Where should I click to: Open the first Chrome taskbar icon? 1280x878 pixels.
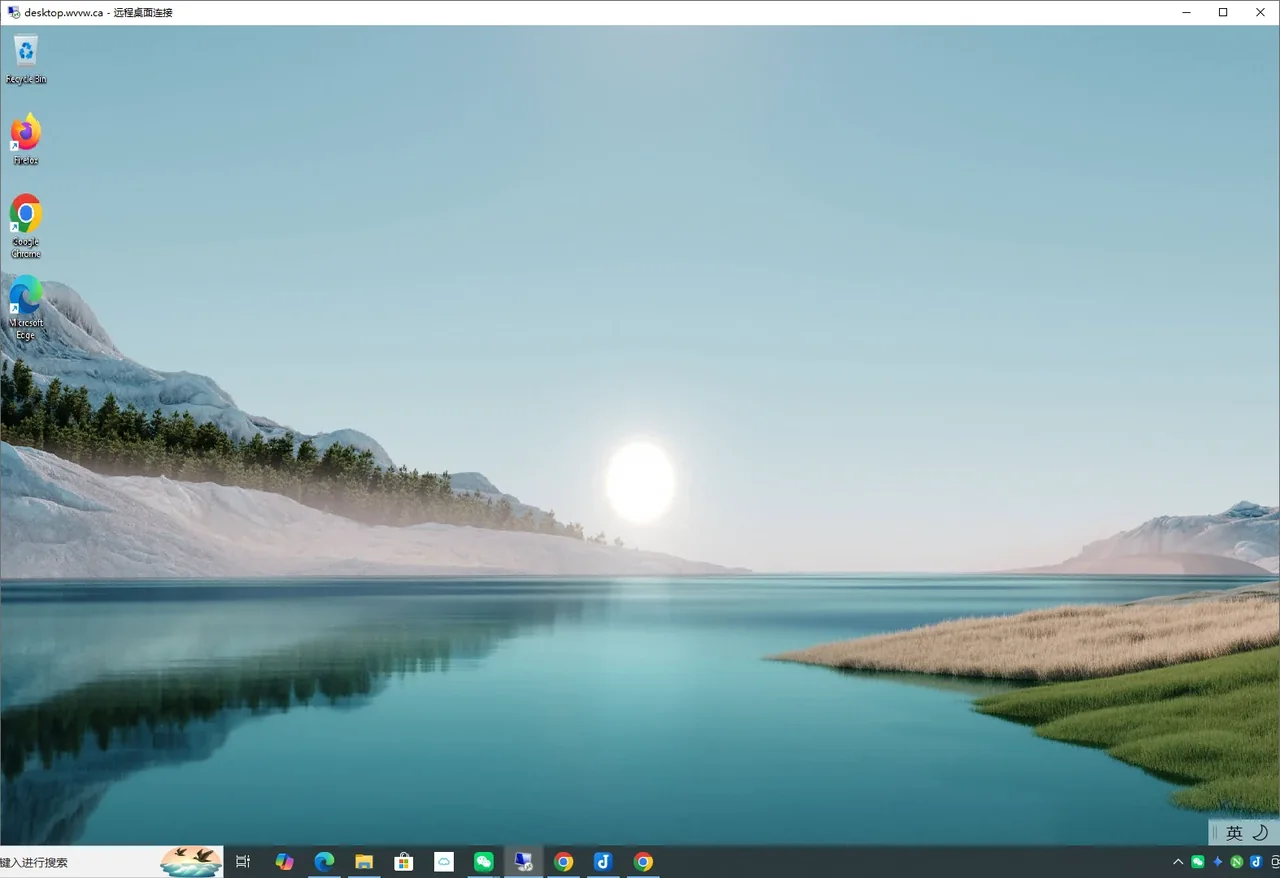pos(564,862)
